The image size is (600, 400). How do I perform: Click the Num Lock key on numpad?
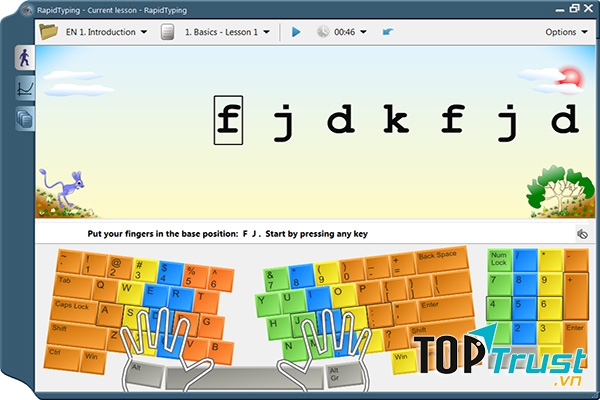pyautogui.click(x=499, y=260)
